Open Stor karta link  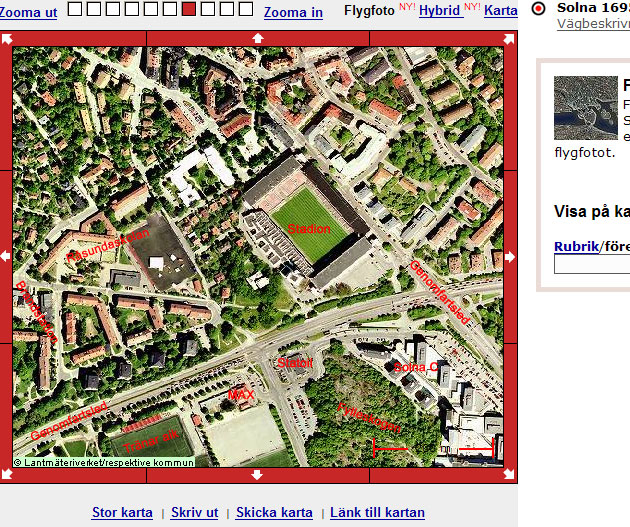123,513
